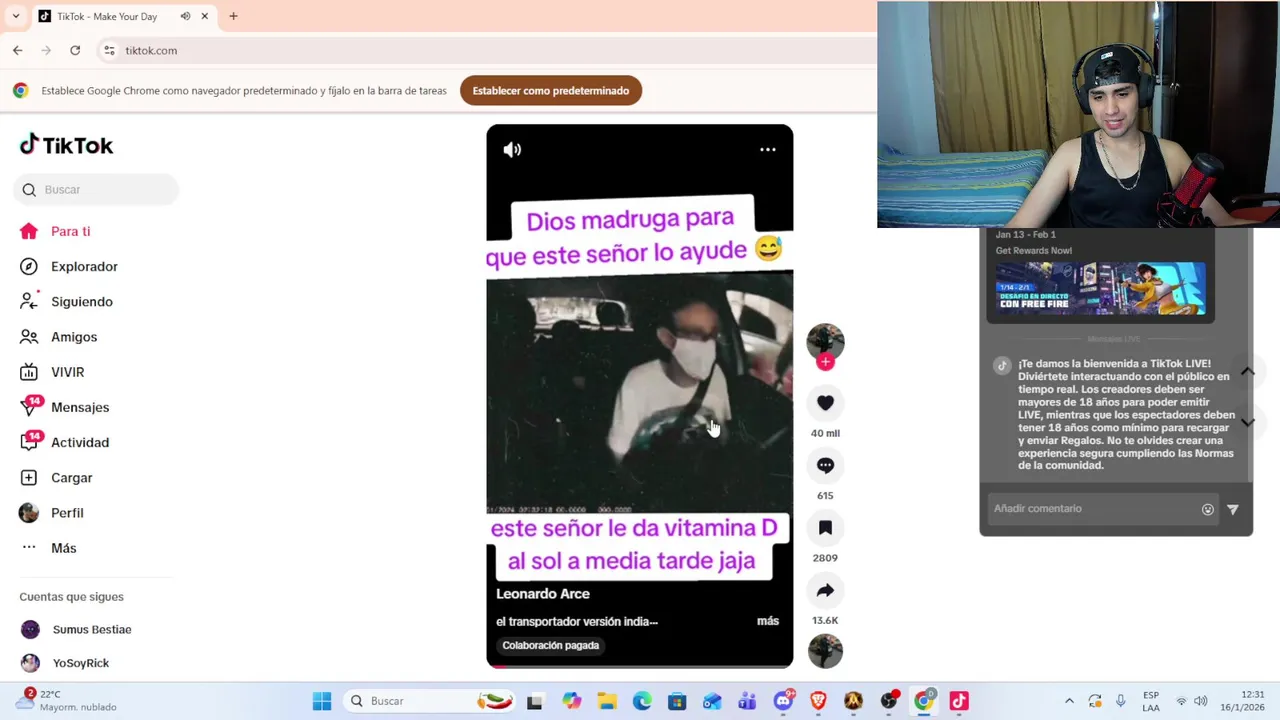1280x720 pixels.
Task: Mute the tab via audio indicator
Action: [185, 16]
